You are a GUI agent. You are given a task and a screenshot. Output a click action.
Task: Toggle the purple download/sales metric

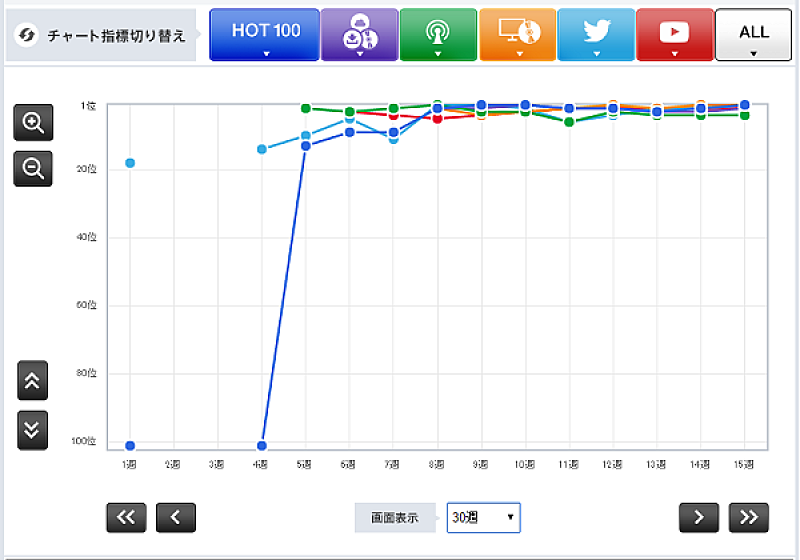[x=359, y=35]
